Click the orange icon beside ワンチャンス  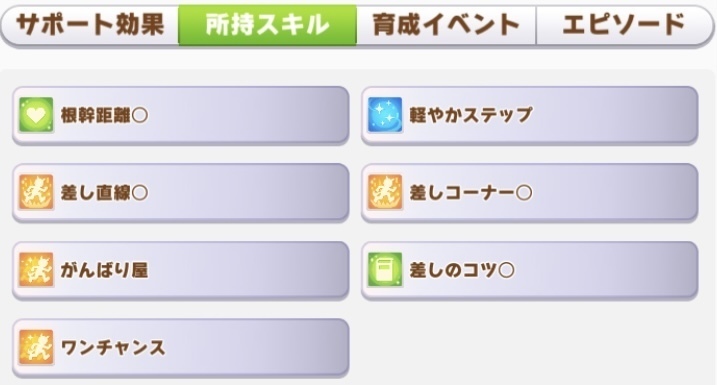point(37,348)
